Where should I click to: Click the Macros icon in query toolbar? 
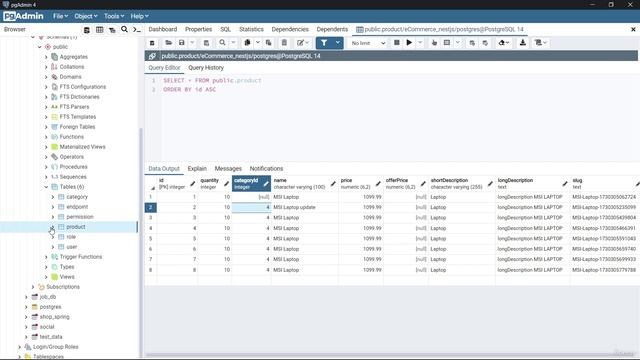540,43
